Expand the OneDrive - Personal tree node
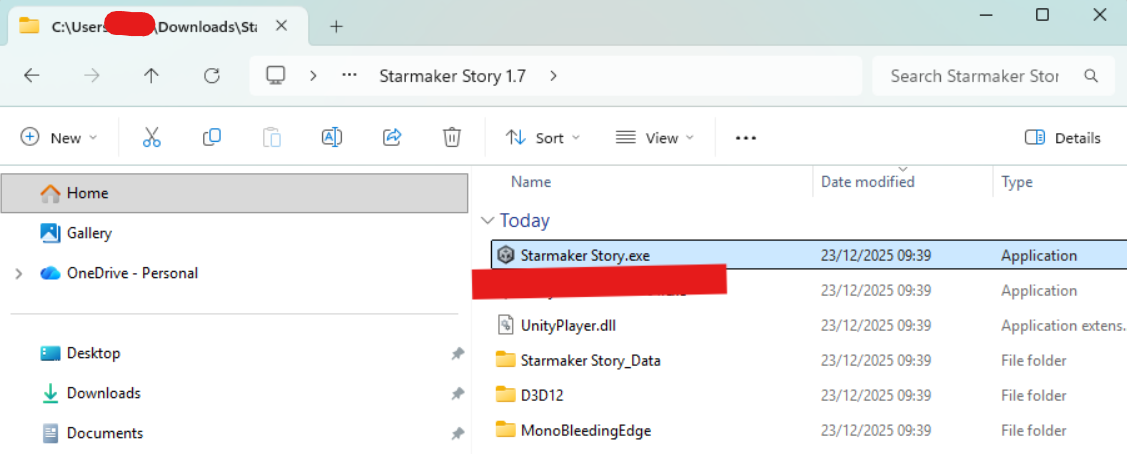This screenshot has height=454, width=1127. (x=19, y=273)
